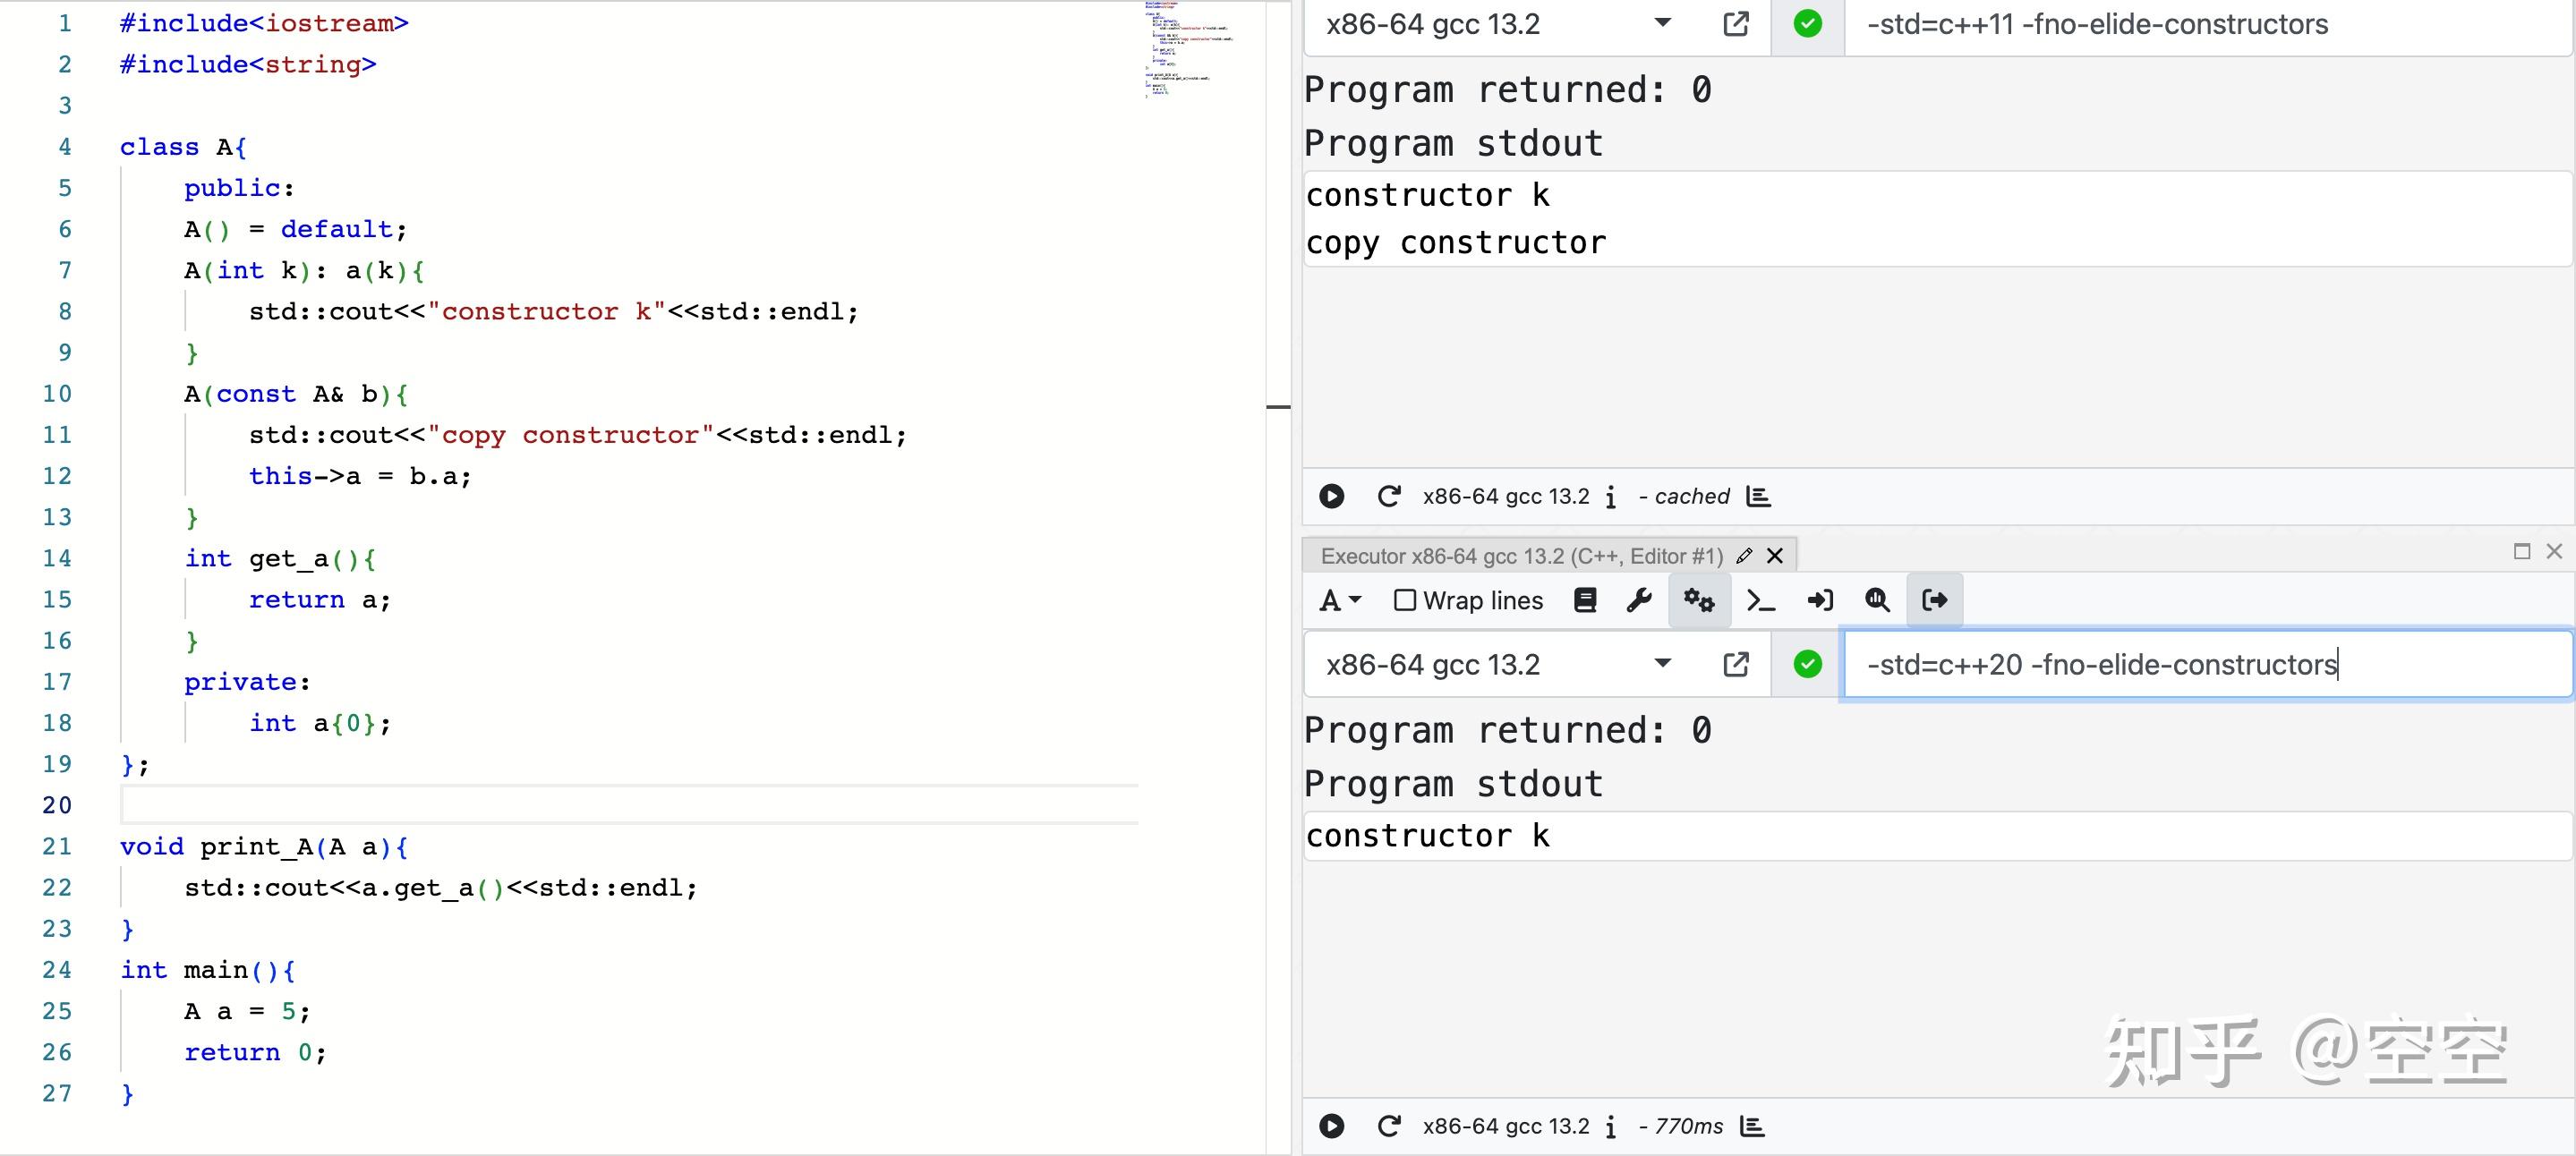Click the top pane's refresh/recompile arrow button
This screenshot has height=1156, width=2576.
(1389, 496)
